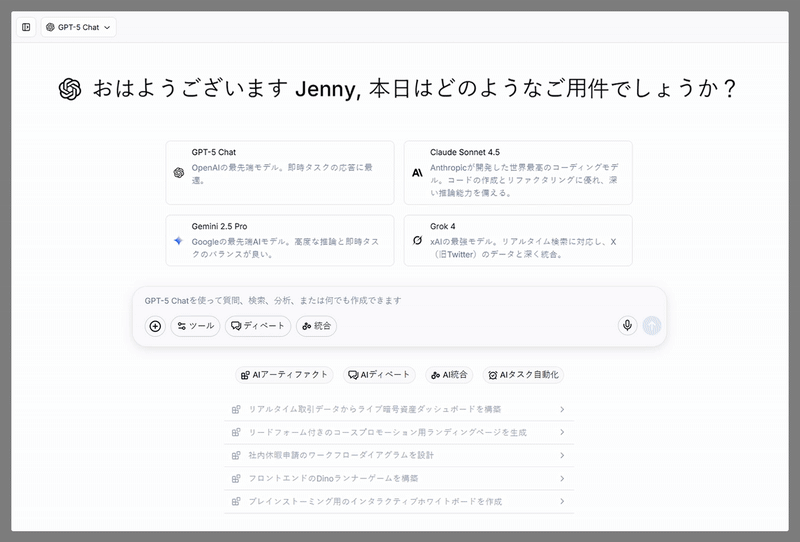Switch to AIアーティファクト tab

[x=284, y=375]
